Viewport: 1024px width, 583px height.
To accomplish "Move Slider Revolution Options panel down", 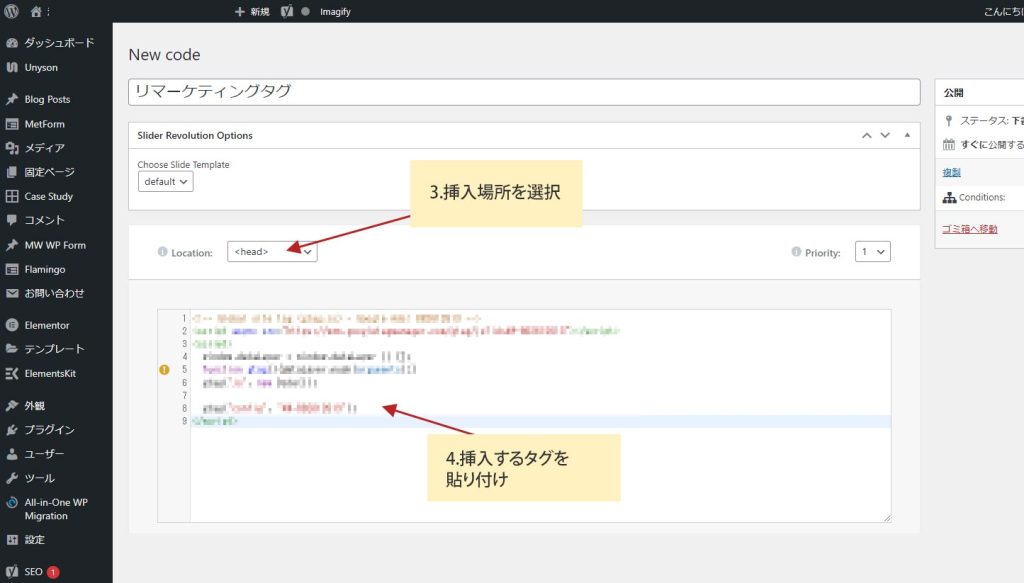I will 885,135.
